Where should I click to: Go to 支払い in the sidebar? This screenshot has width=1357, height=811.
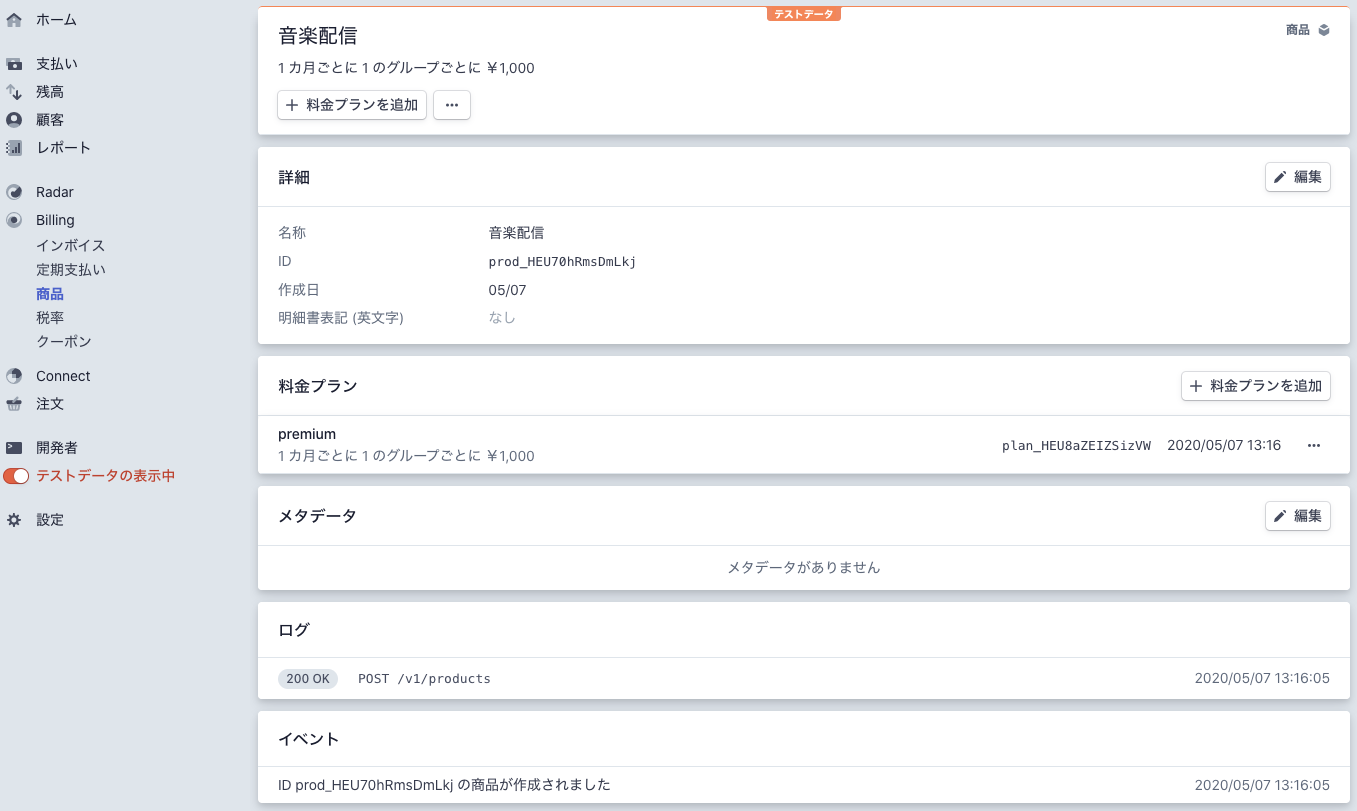(57, 64)
